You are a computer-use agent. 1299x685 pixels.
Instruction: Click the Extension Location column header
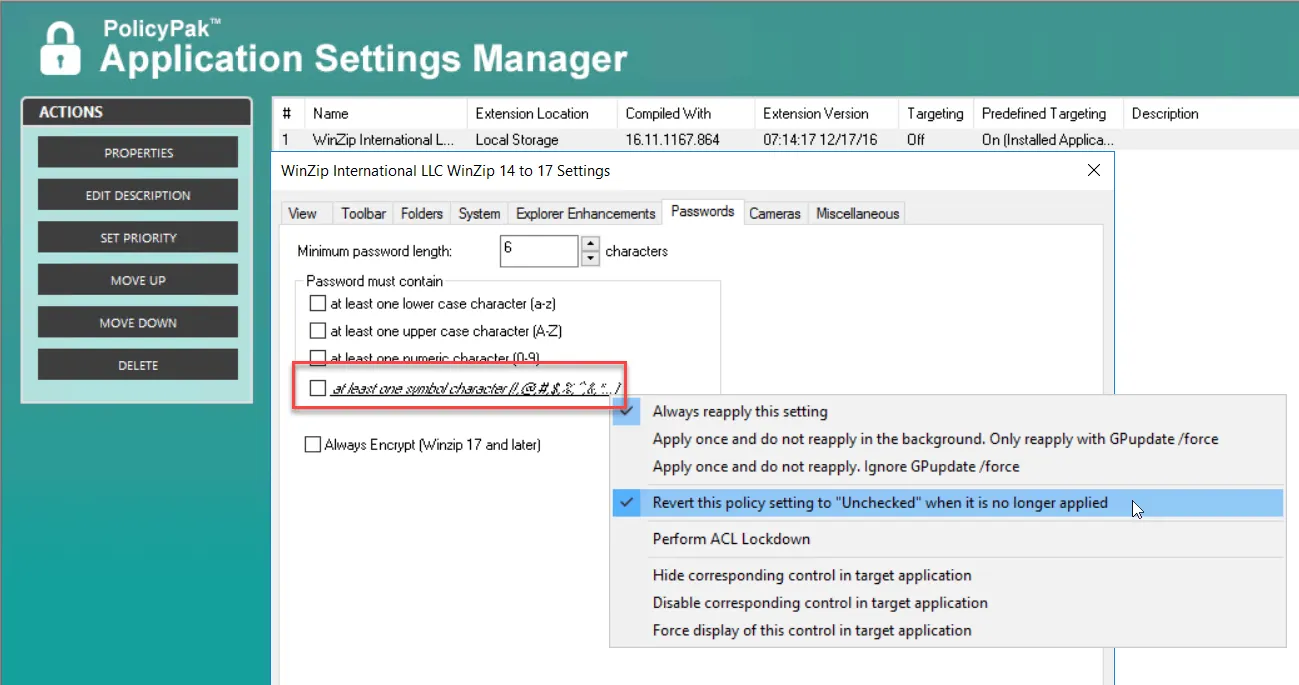click(542, 113)
